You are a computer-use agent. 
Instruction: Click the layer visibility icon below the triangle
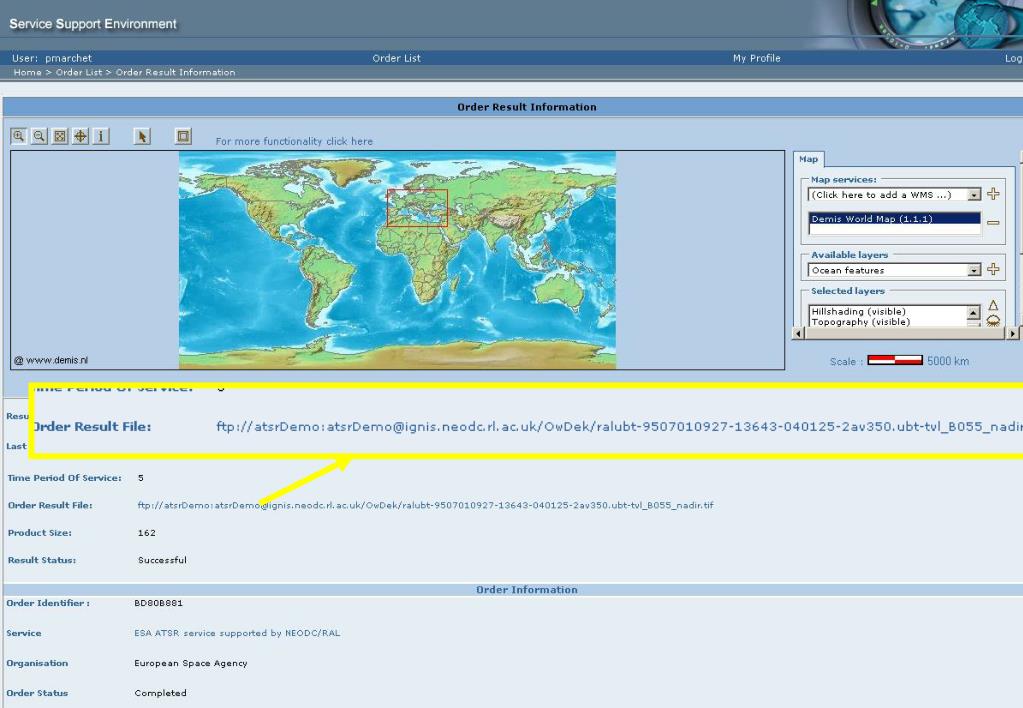[x=993, y=320]
